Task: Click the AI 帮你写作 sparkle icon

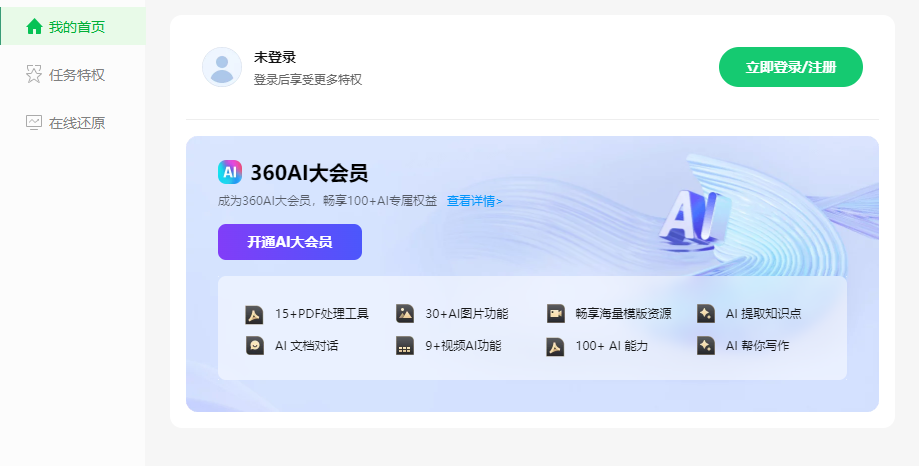Action: 706,346
